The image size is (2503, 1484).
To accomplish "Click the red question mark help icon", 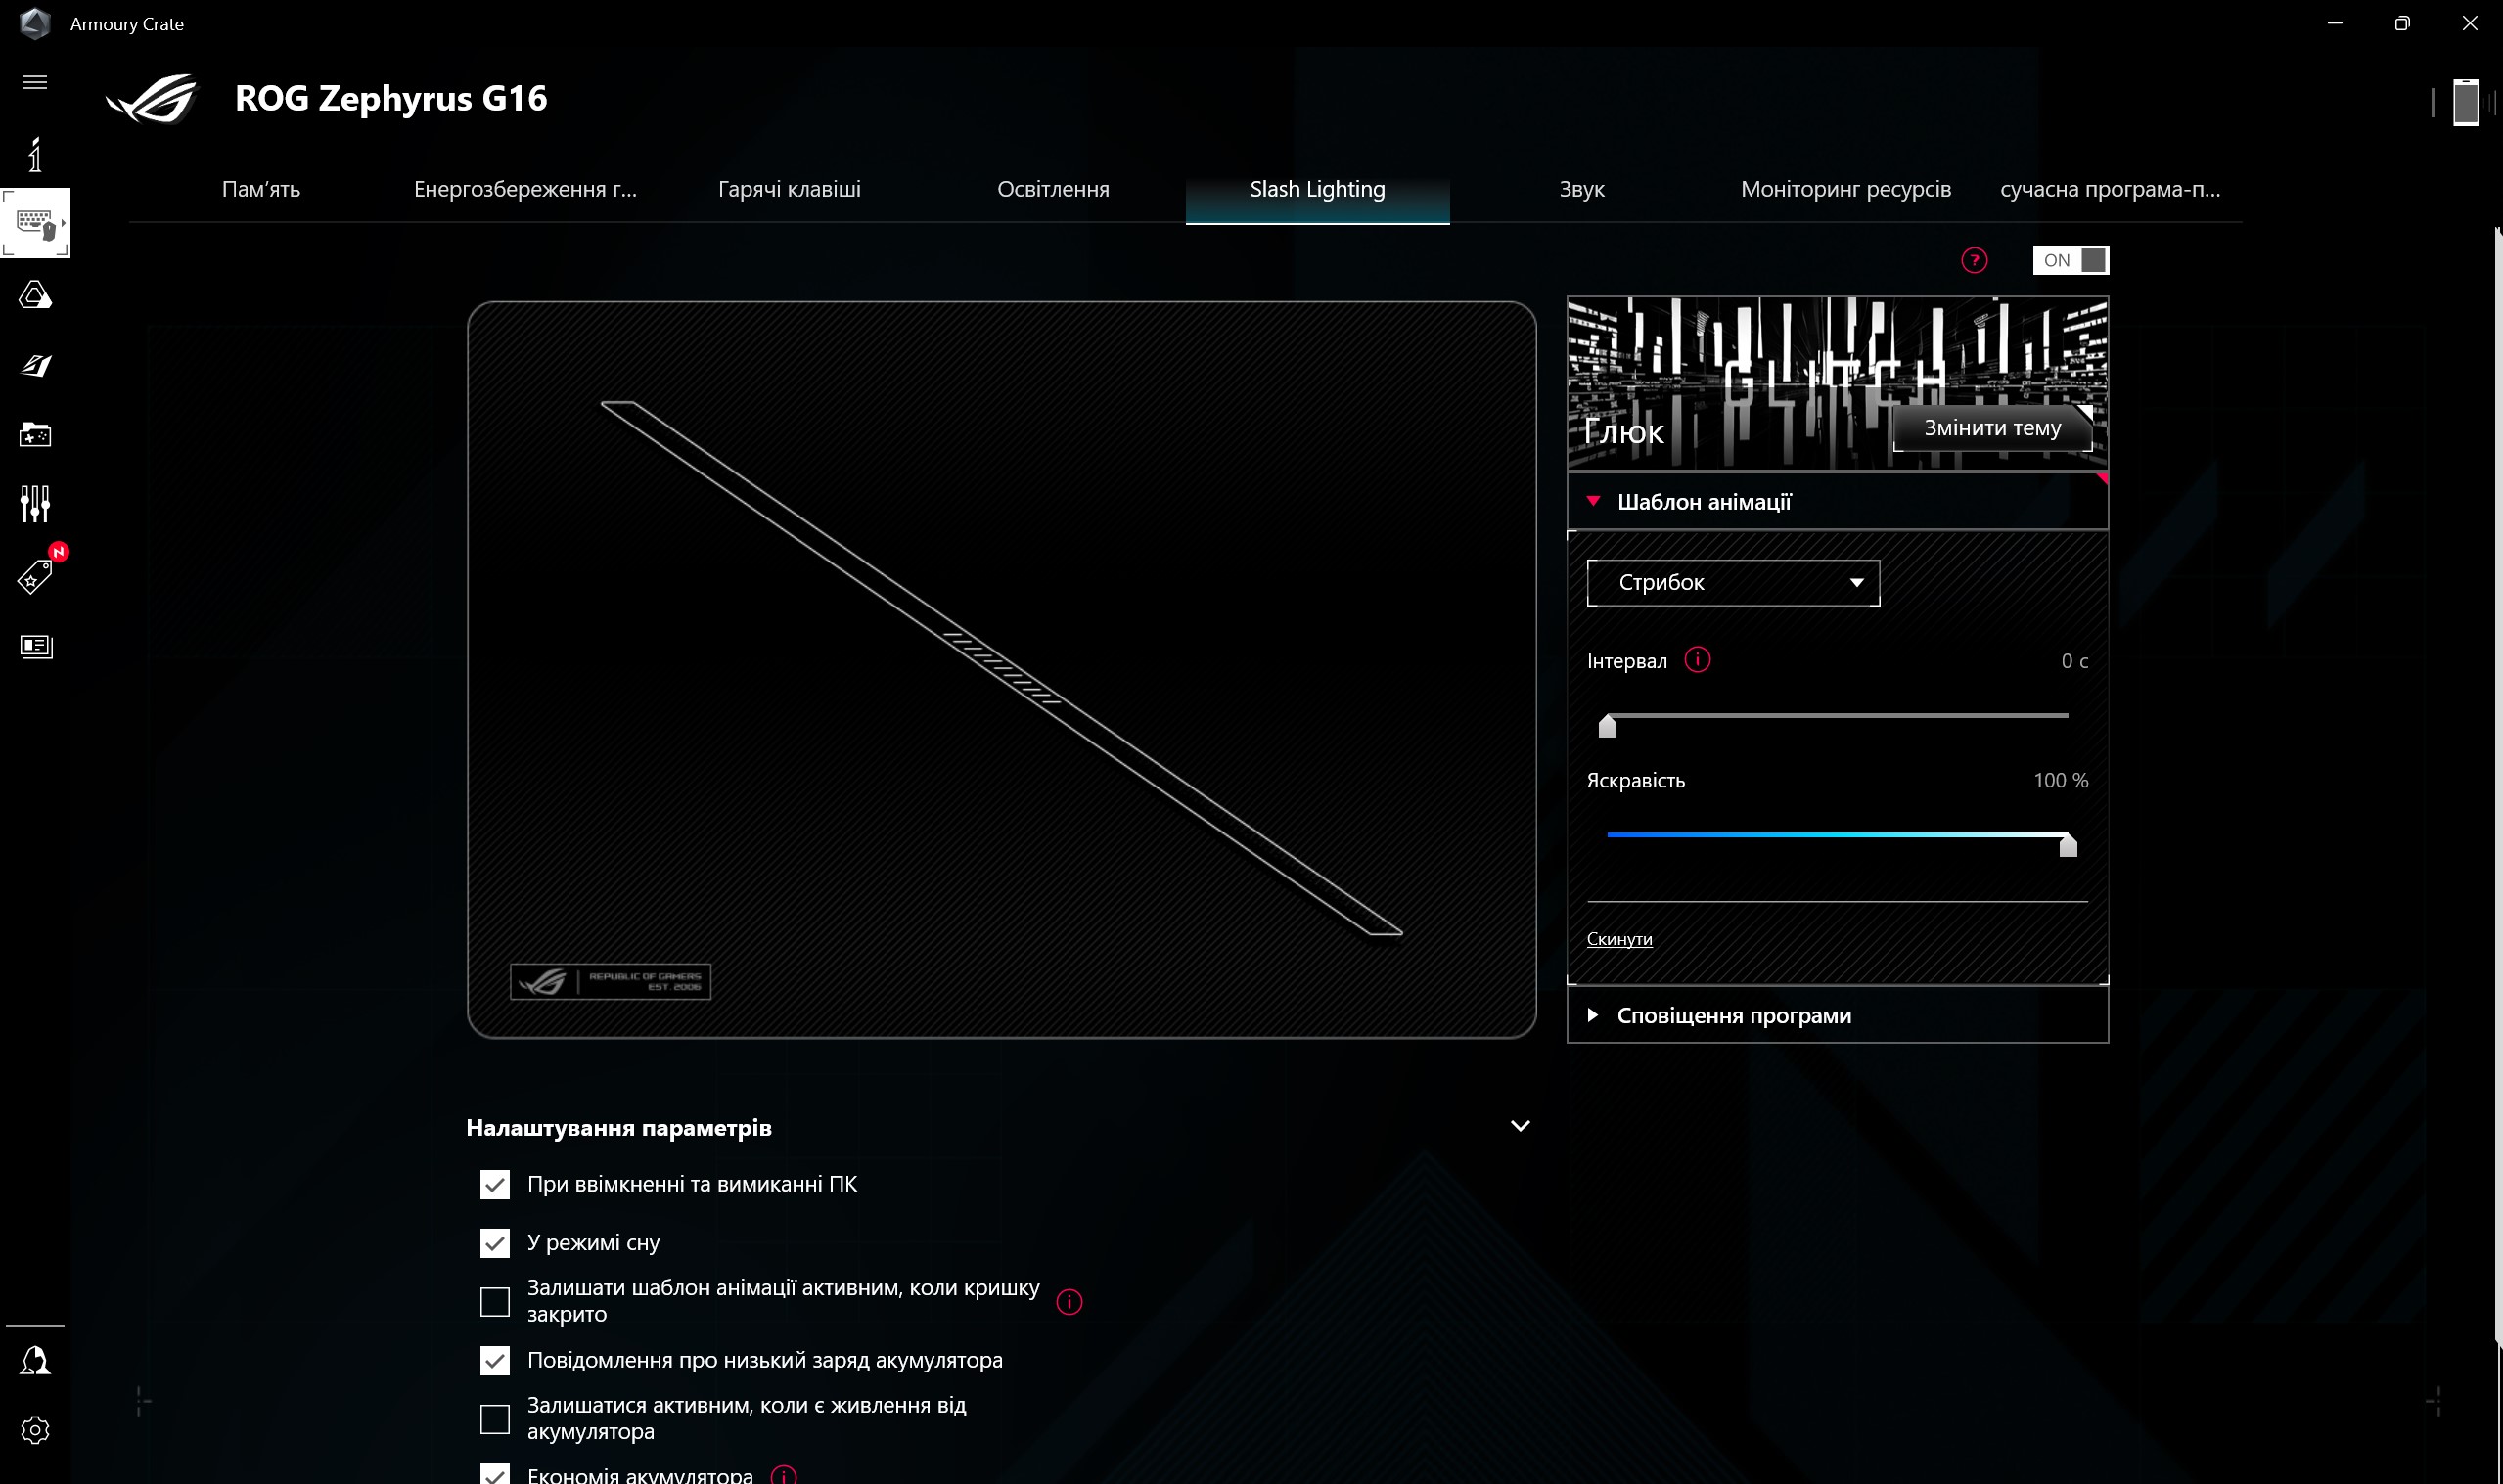I will pos(1973,261).
